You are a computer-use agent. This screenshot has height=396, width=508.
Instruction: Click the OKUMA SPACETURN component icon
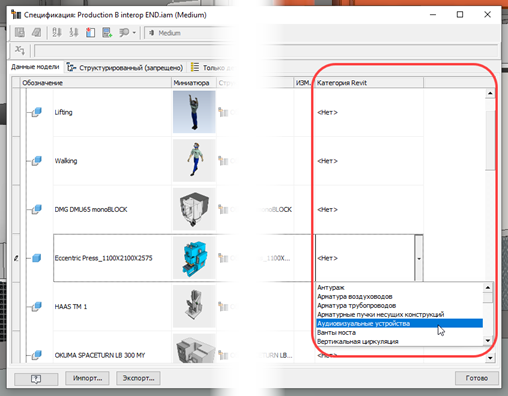tap(36, 355)
